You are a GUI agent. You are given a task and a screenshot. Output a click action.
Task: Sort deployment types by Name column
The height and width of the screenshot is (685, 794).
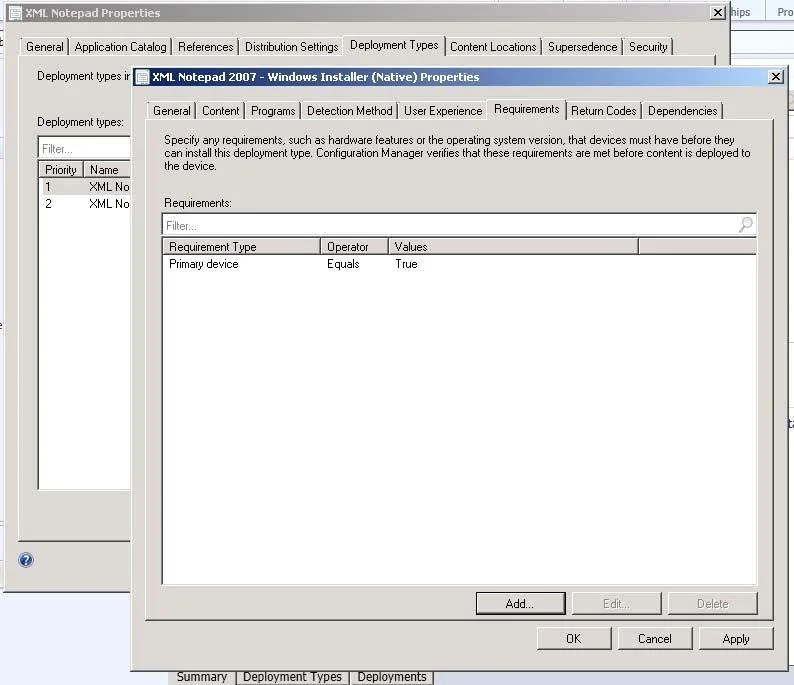107,170
